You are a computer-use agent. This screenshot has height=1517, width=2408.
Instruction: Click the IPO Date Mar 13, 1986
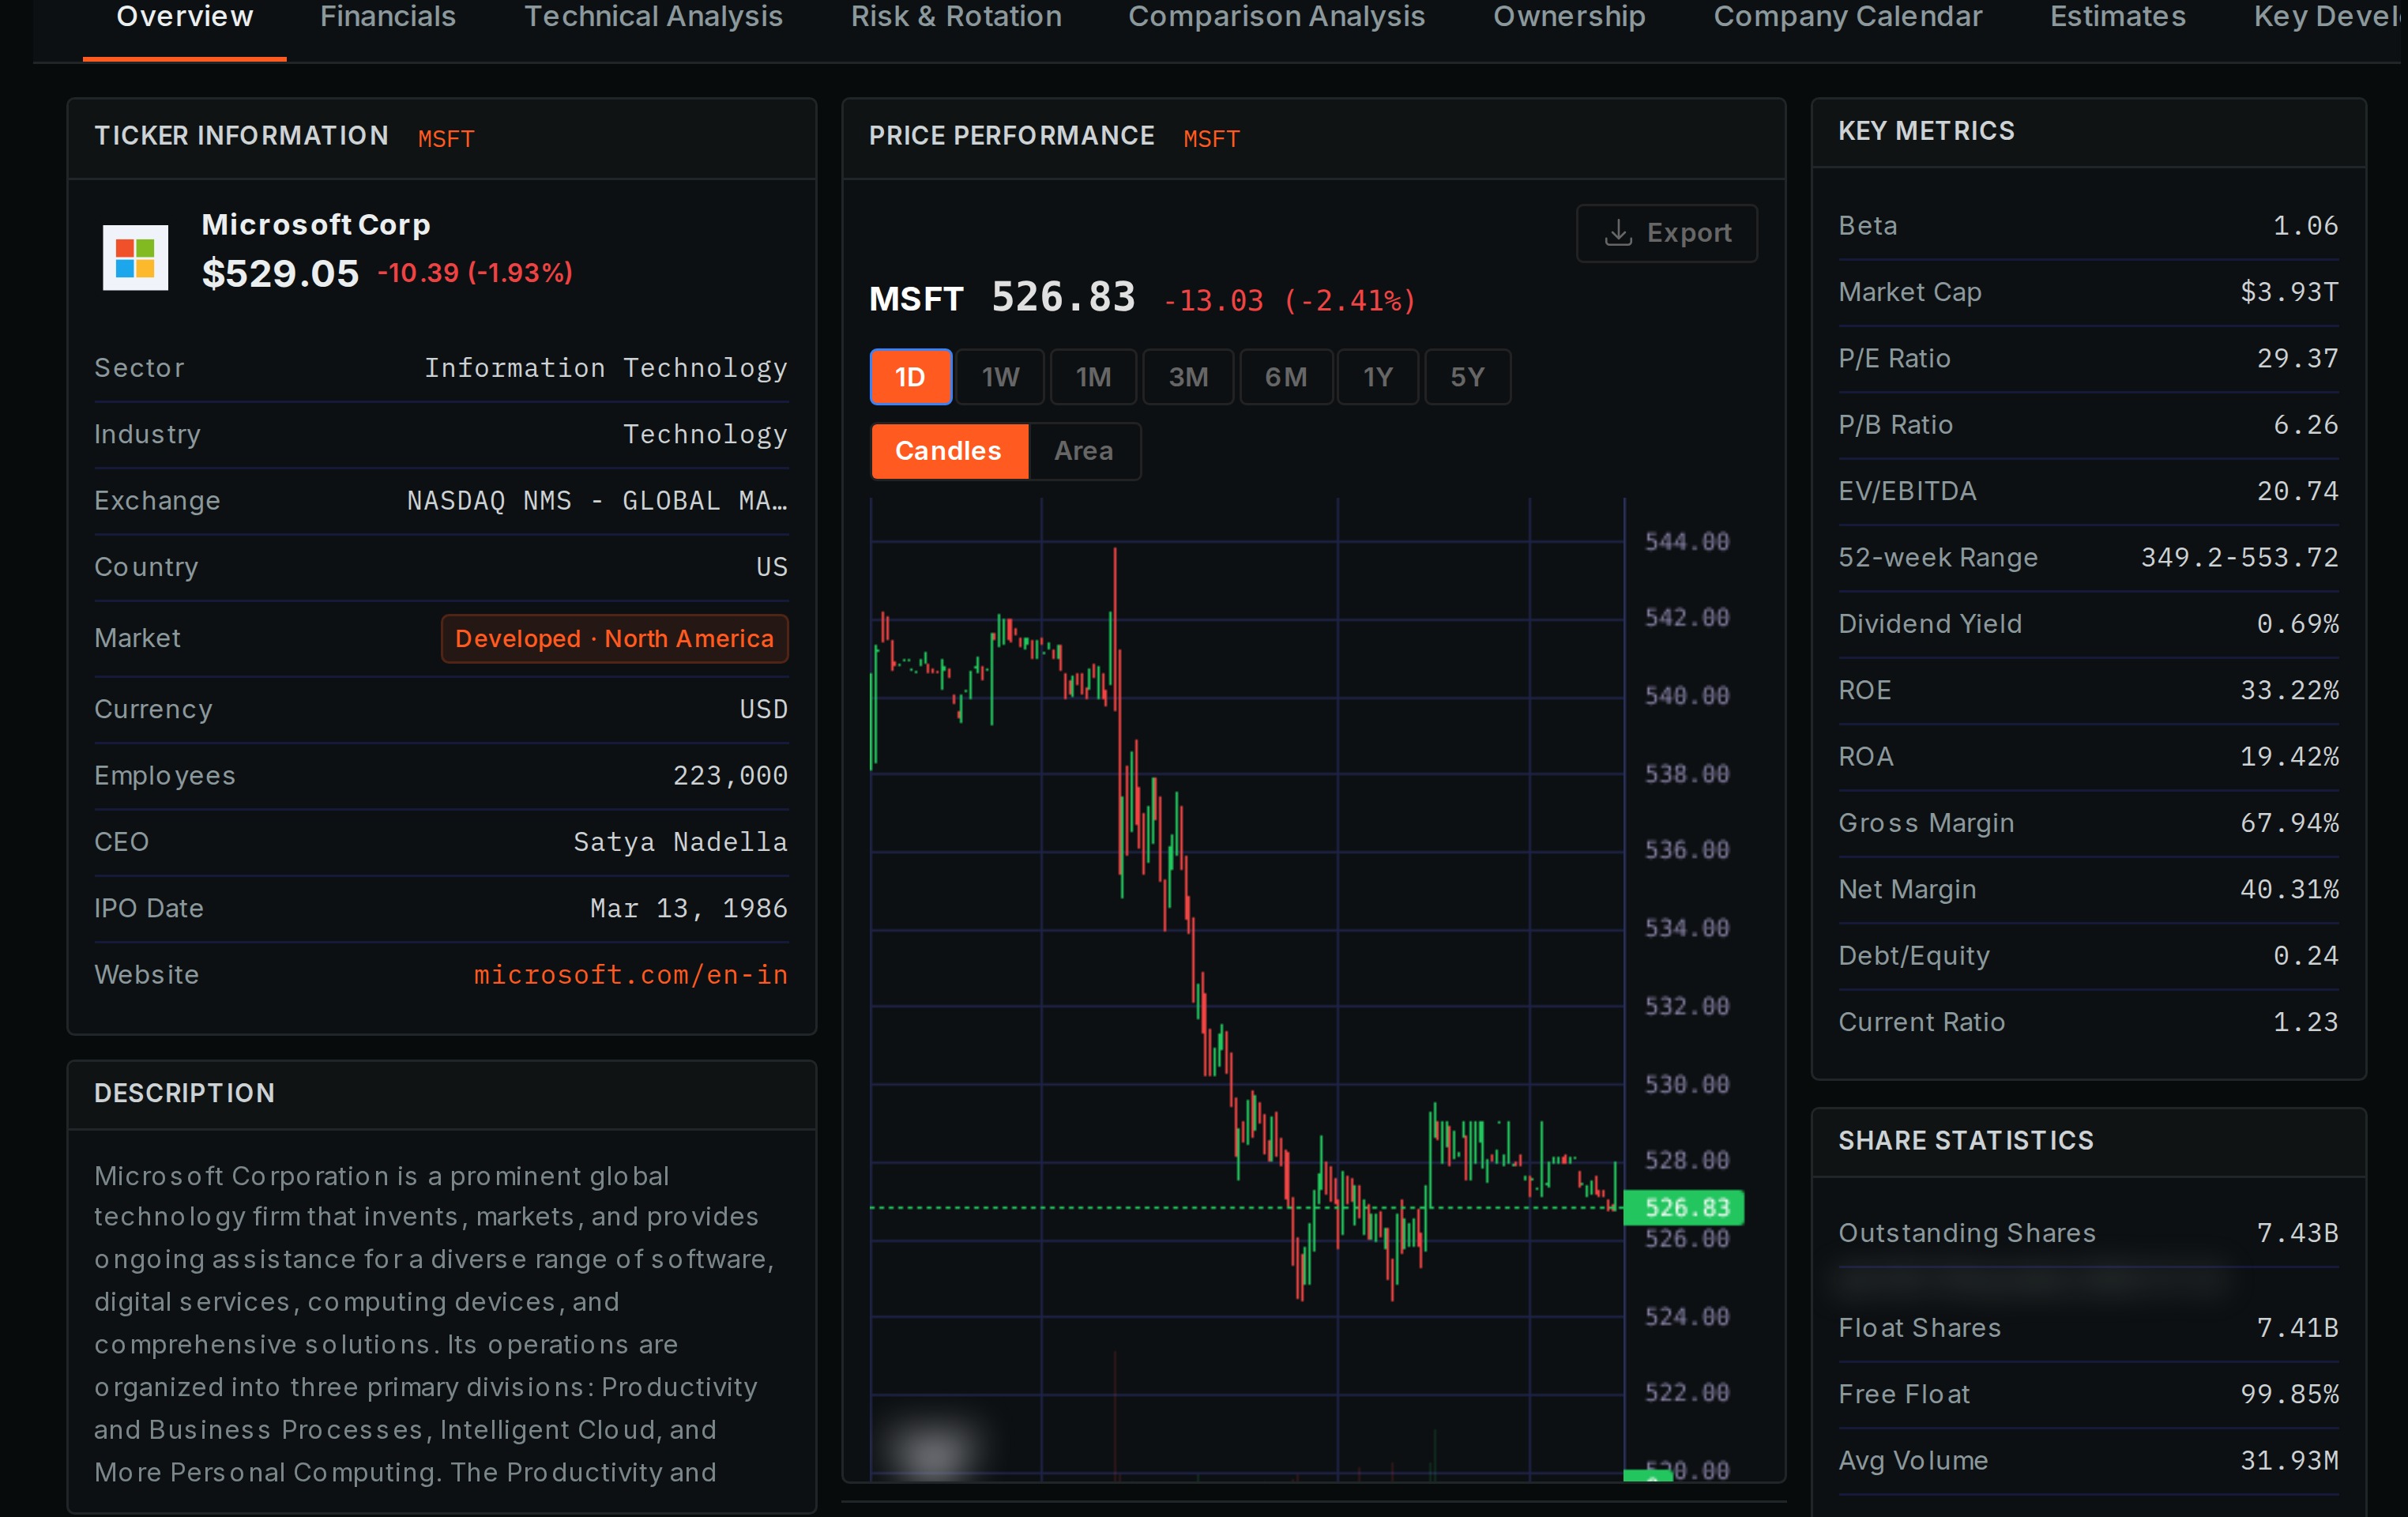click(x=688, y=908)
